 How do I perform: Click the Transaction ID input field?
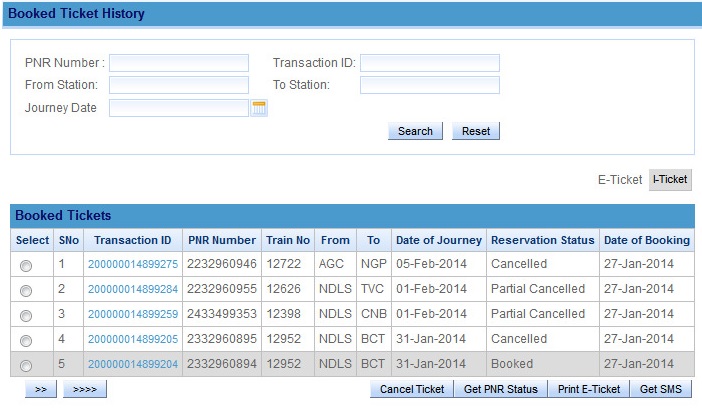(x=429, y=63)
